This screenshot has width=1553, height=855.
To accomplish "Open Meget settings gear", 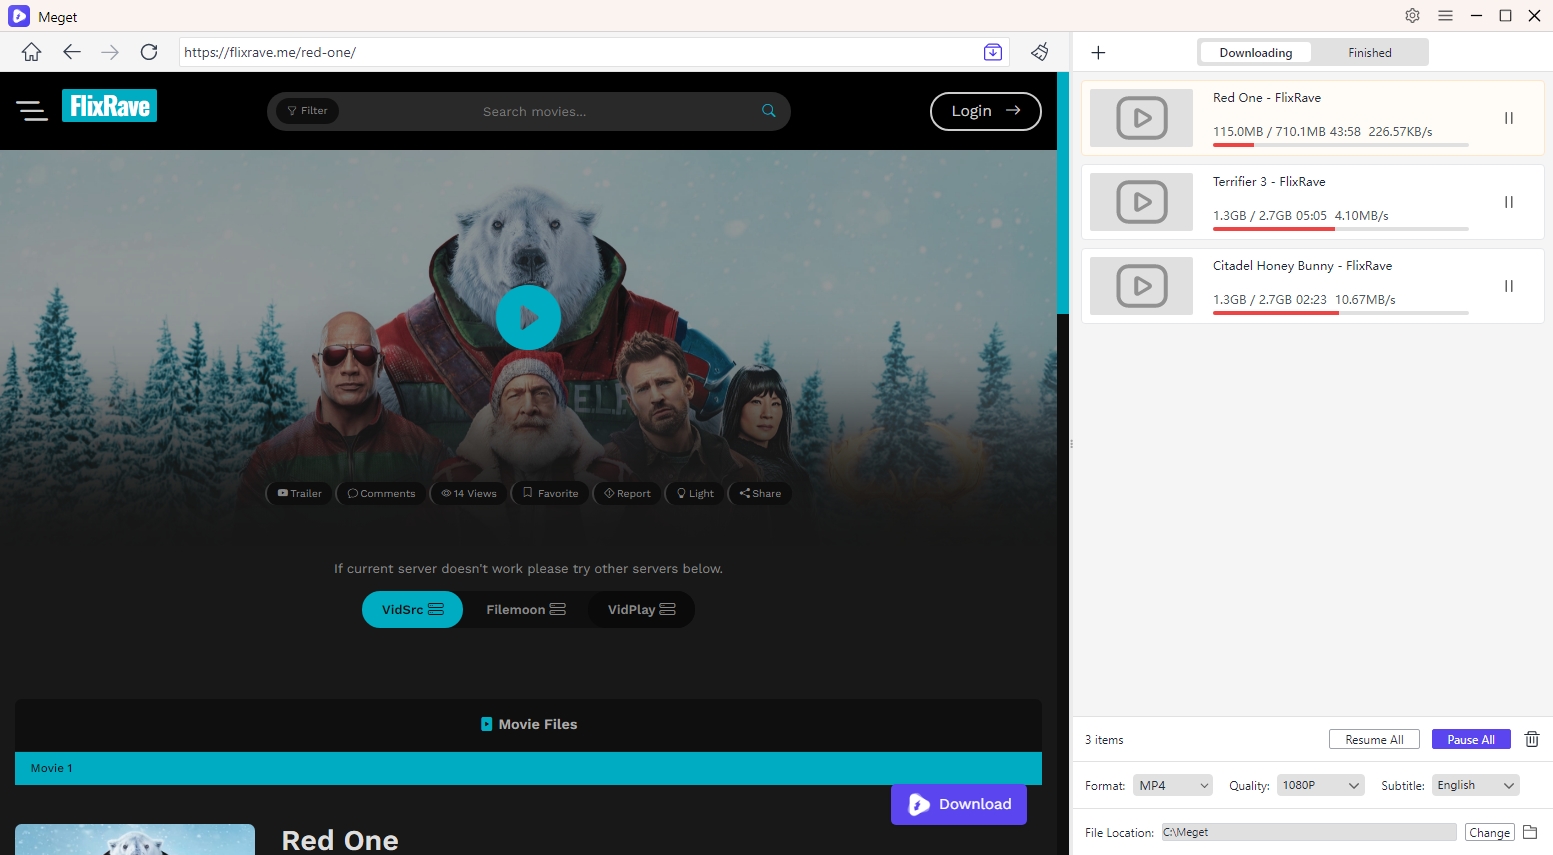I will [x=1412, y=16].
